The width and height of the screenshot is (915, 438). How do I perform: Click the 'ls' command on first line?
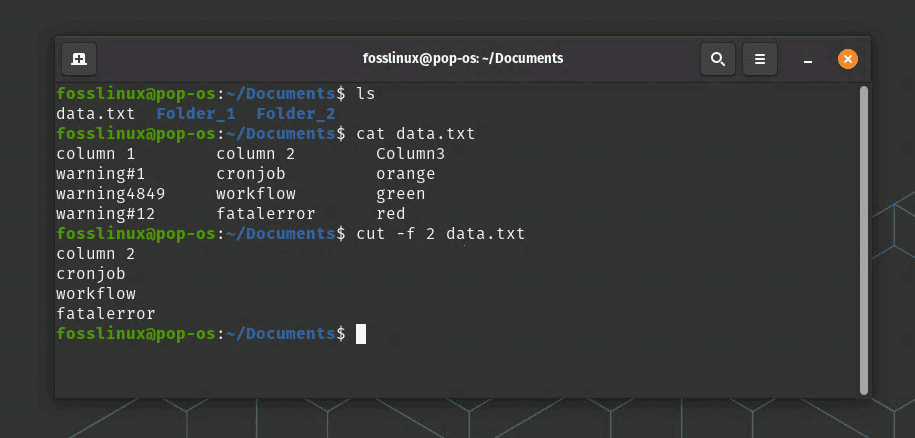[x=366, y=94]
